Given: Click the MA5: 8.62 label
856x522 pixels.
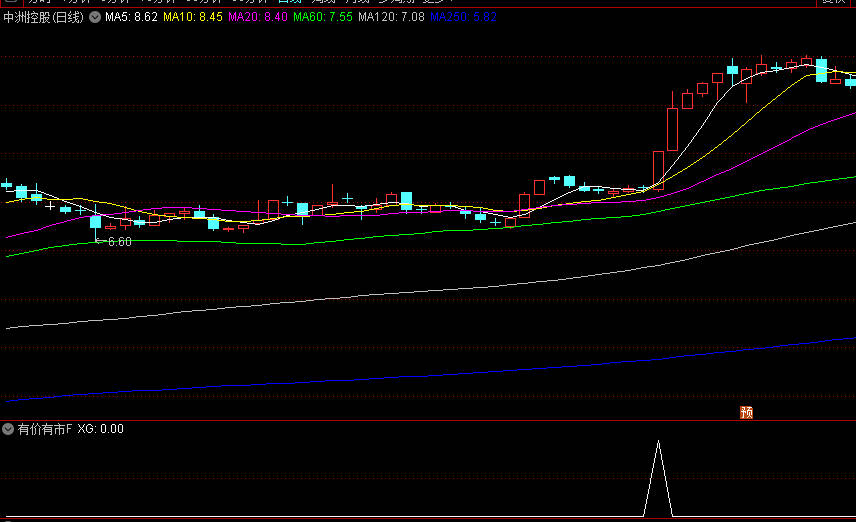Looking at the screenshot, I should (131, 17).
